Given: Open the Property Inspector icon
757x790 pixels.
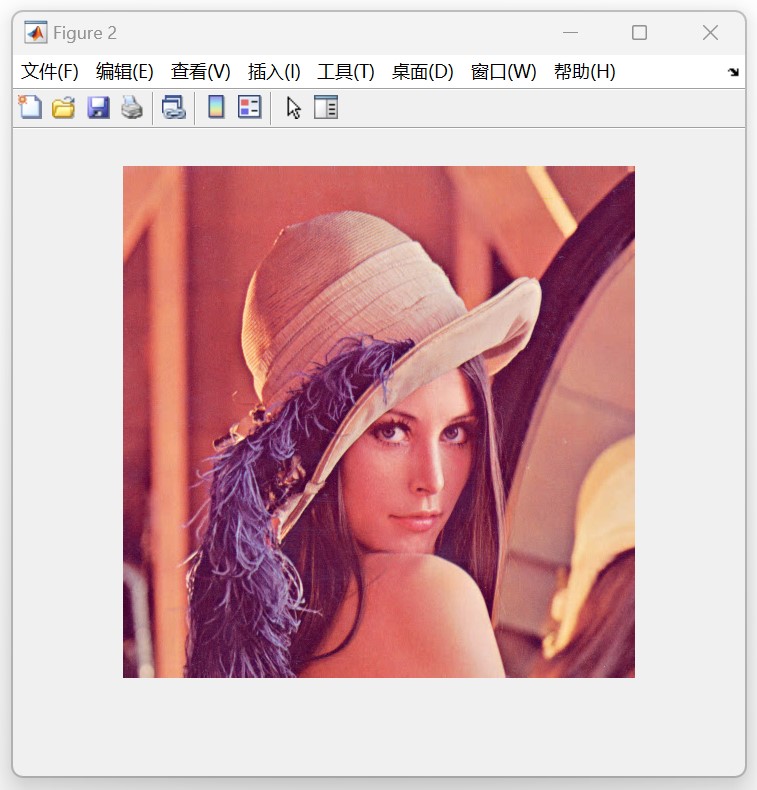Looking at the screenshot, I should coord(326,107).
